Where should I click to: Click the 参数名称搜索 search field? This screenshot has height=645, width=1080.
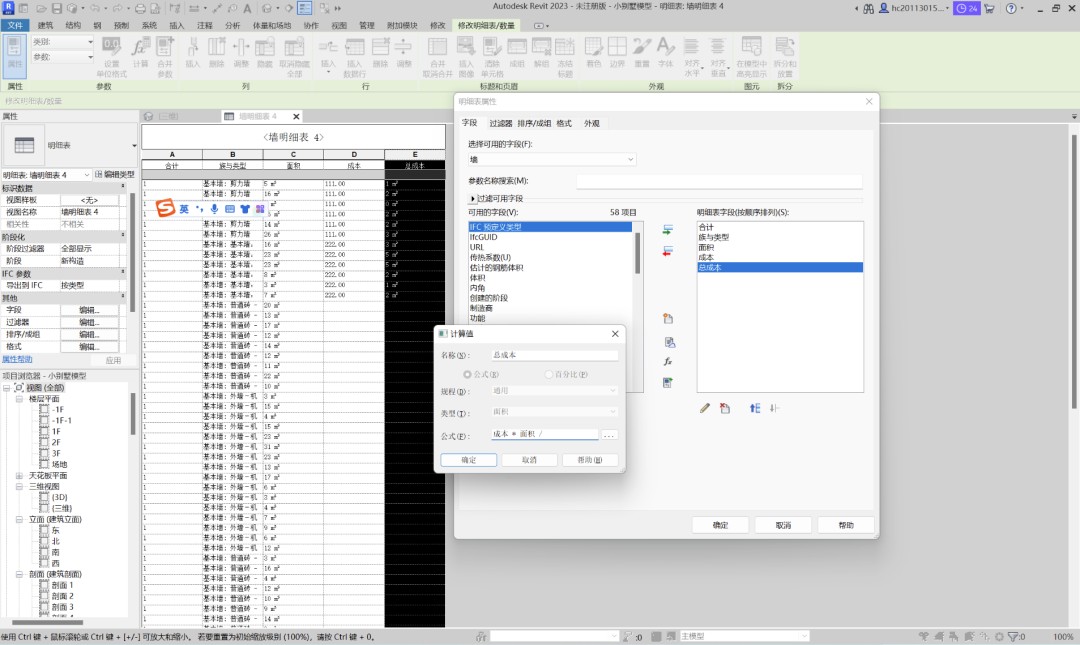point(719,181)
